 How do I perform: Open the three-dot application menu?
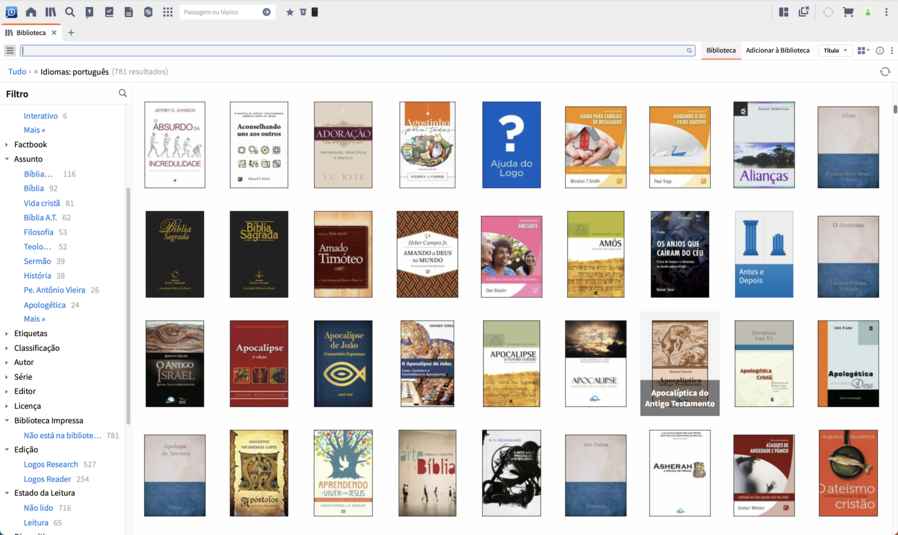pyautogui.click(x=886, y=12)
